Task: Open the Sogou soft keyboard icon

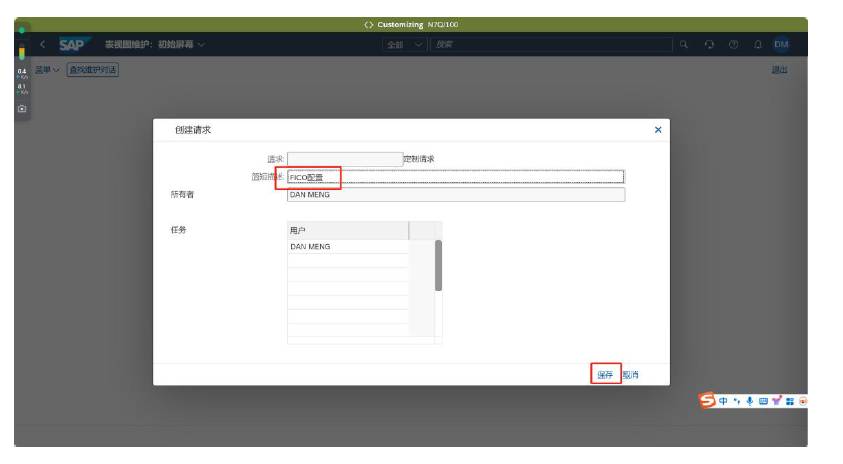Action: pyautogui.click(x=763, y=401)
